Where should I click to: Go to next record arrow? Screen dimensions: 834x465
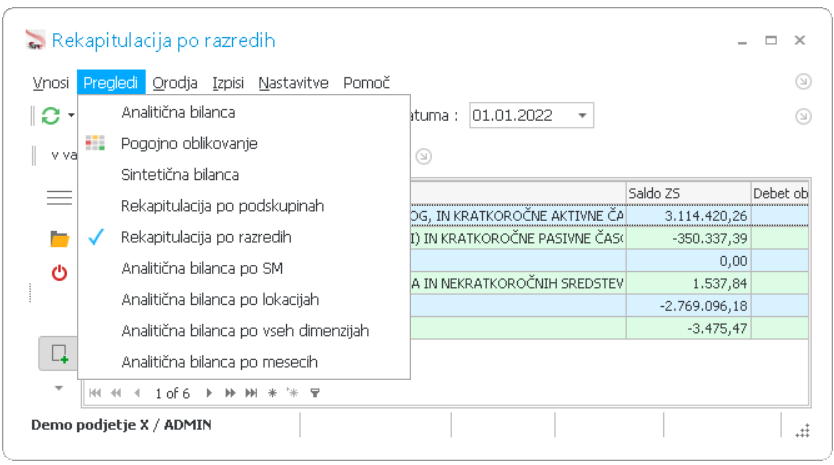coord(209,393)
